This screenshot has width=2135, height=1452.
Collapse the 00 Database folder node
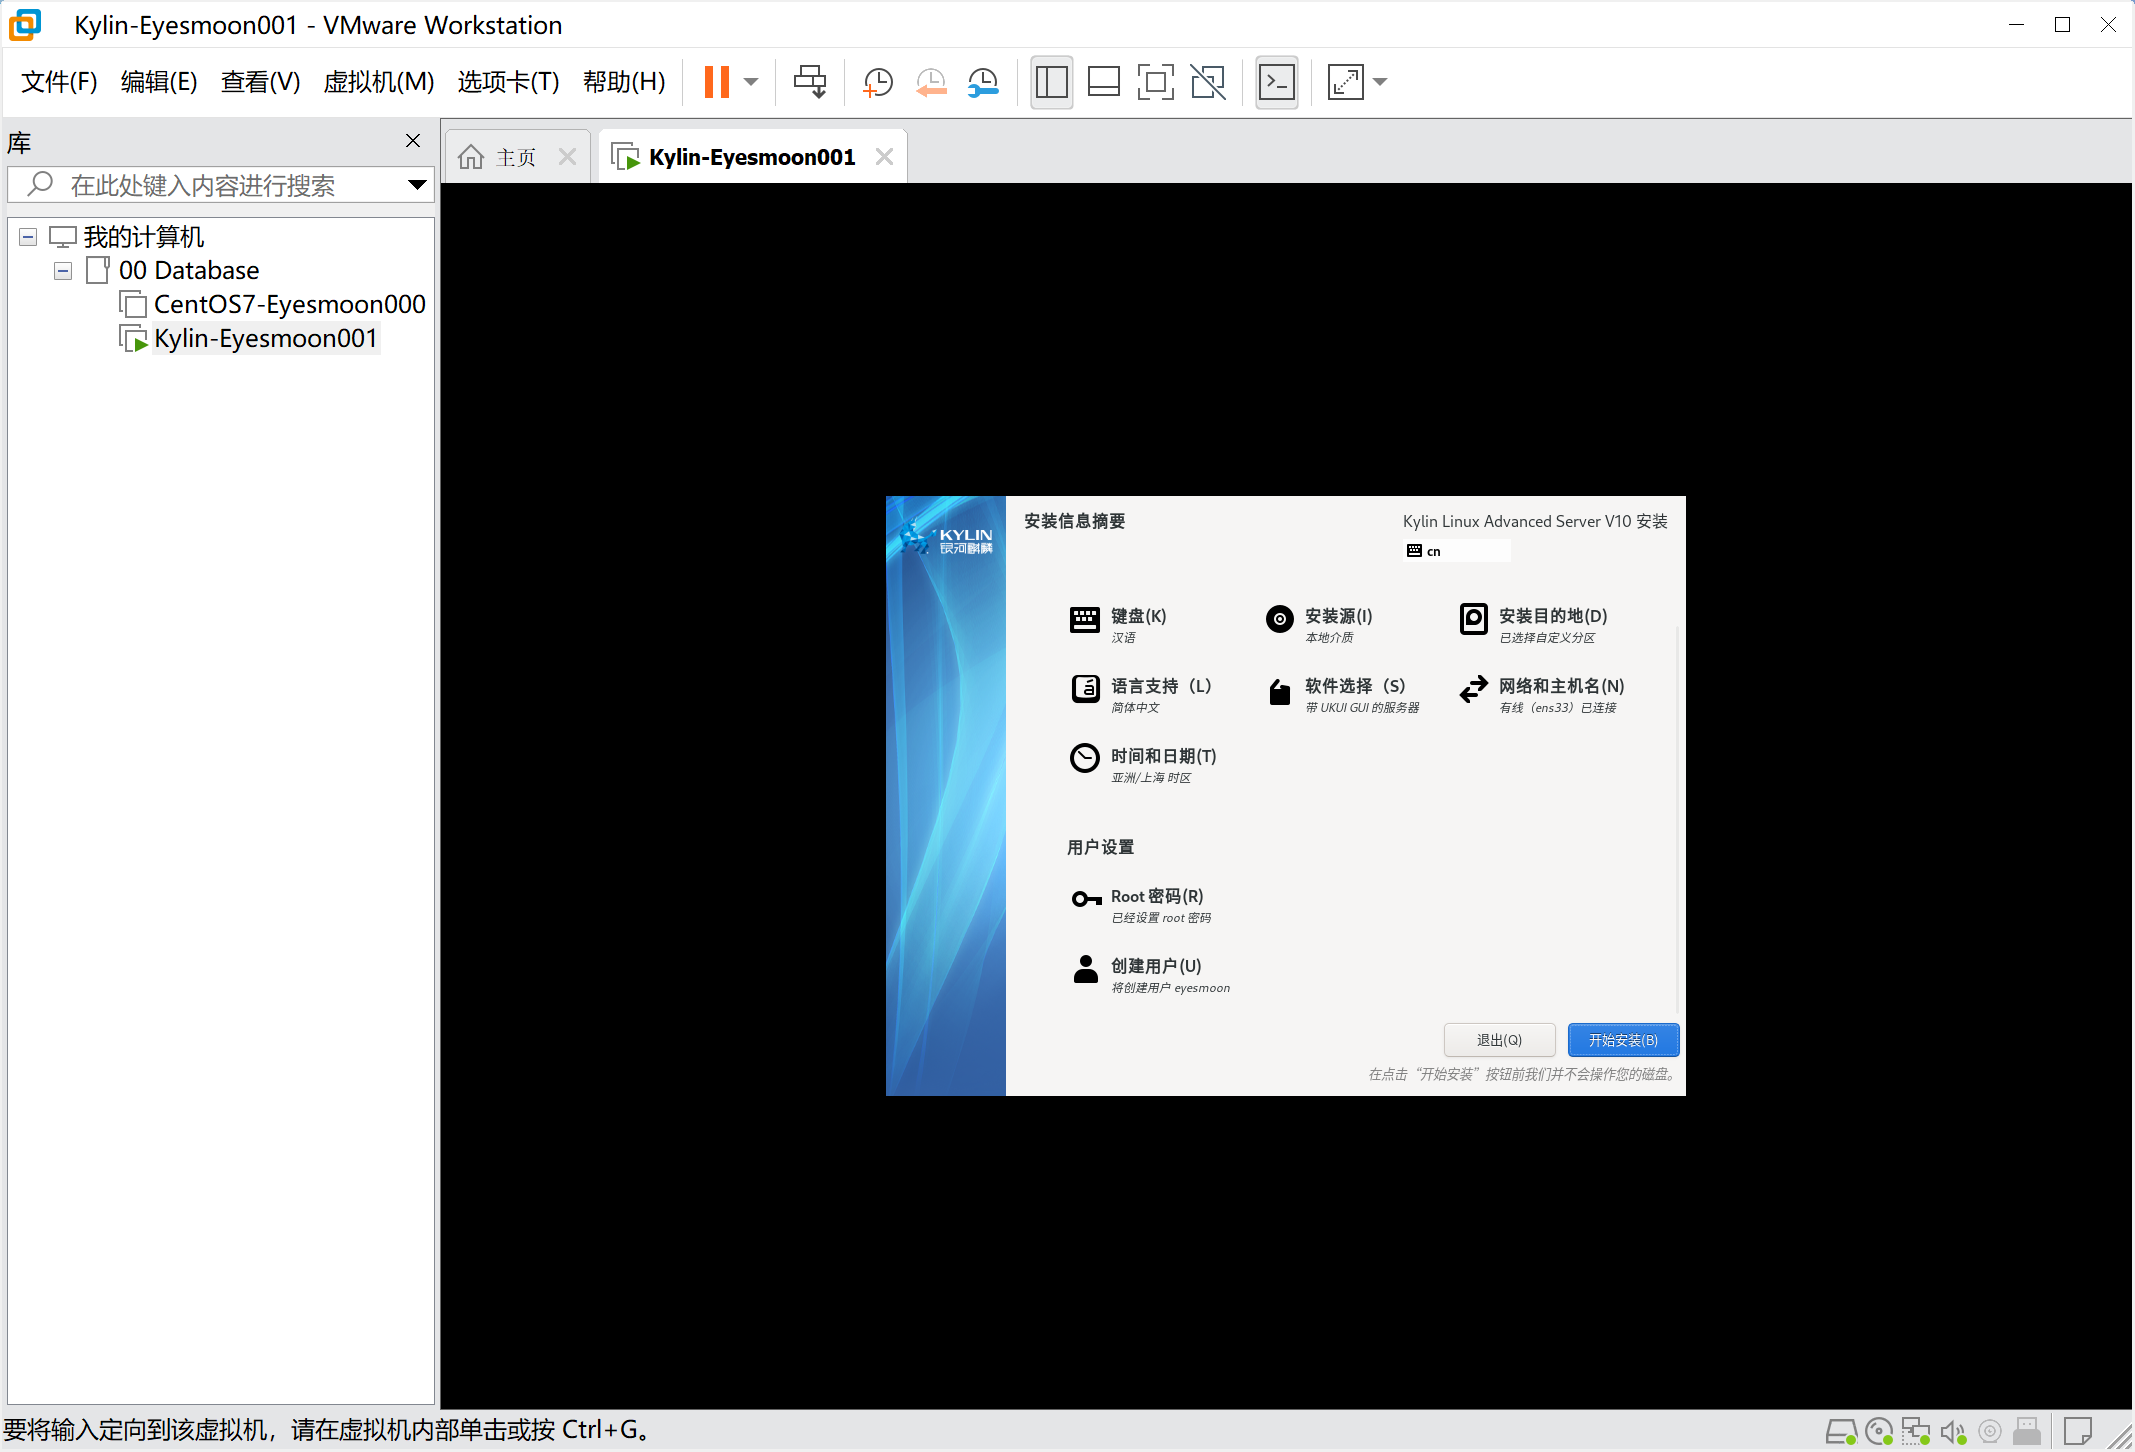pos(63,271)
